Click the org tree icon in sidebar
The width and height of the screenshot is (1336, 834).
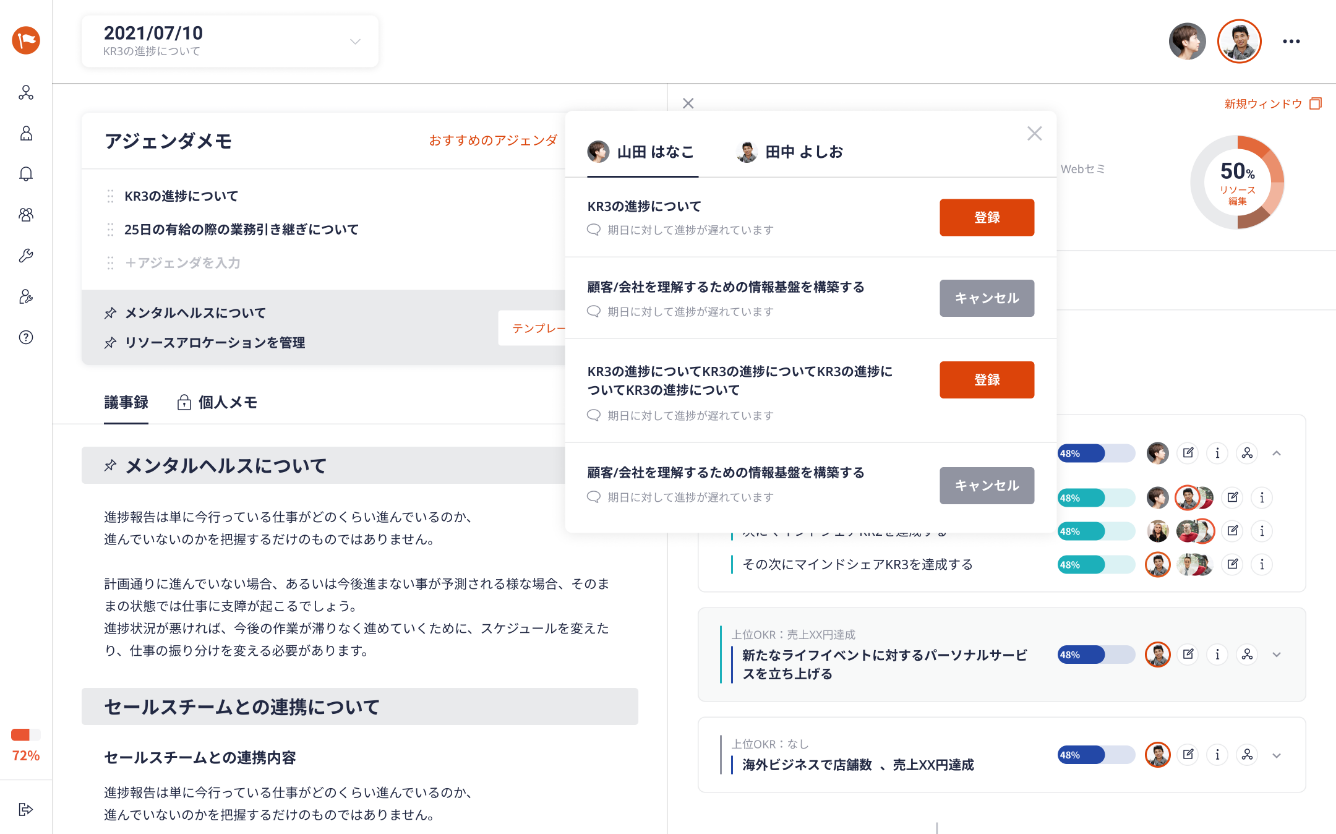[26, 93]
